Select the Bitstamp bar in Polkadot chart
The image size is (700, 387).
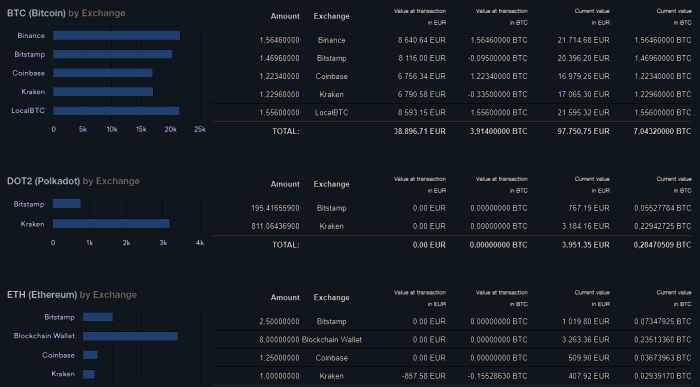point(67,204)
